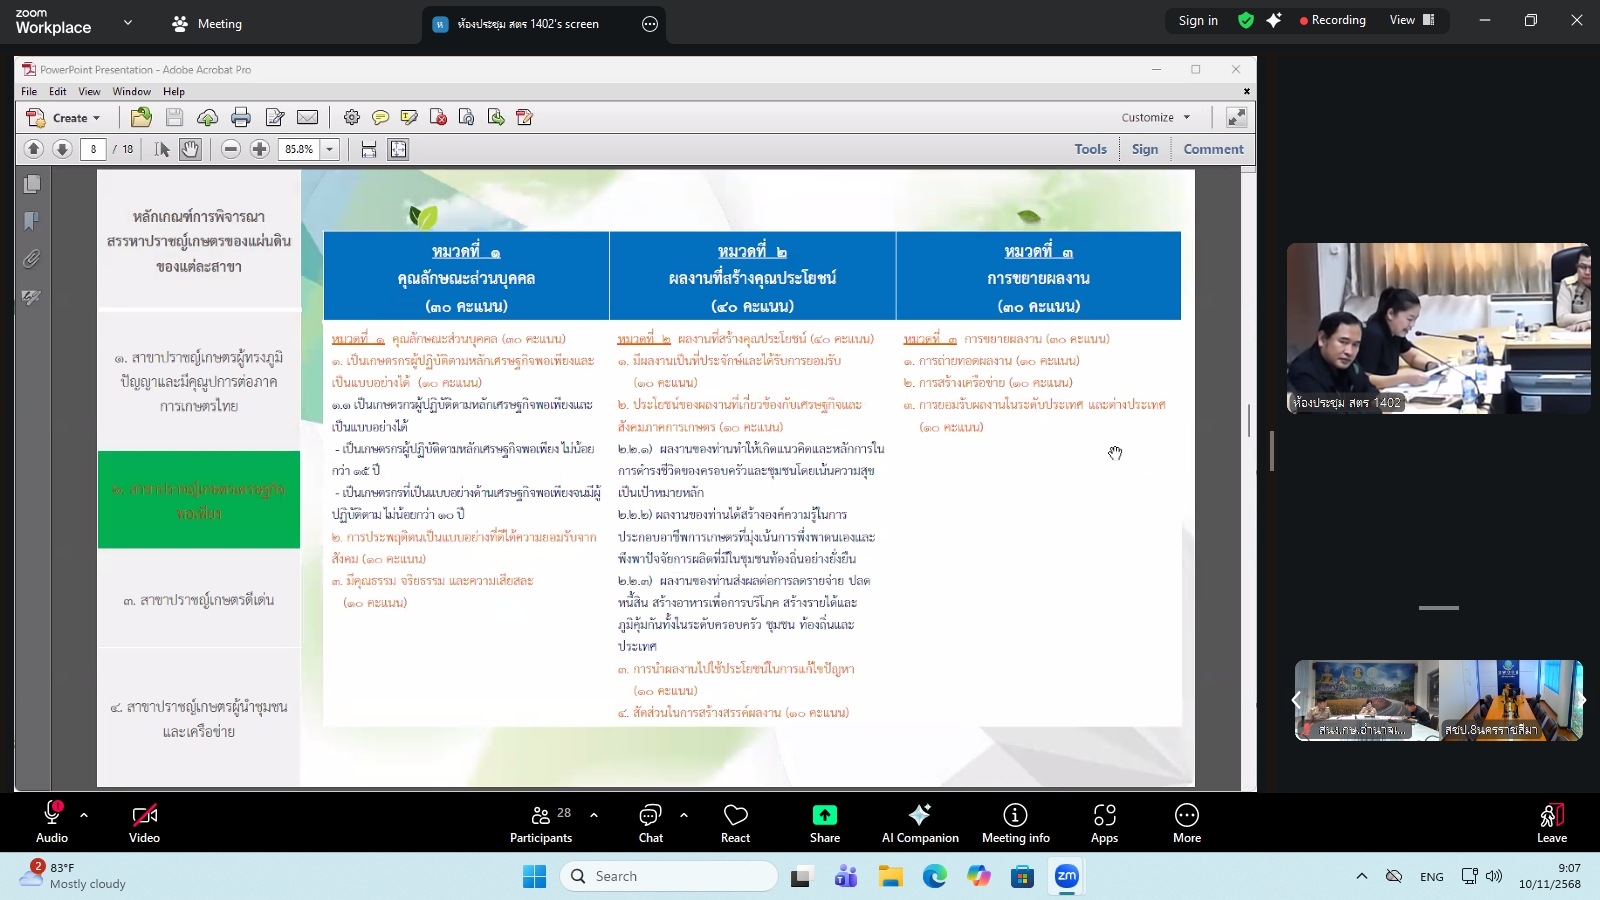This screenshot has height=900, width=1600.
Task: Zoom in using the plus icon
Action: point(259,149)
